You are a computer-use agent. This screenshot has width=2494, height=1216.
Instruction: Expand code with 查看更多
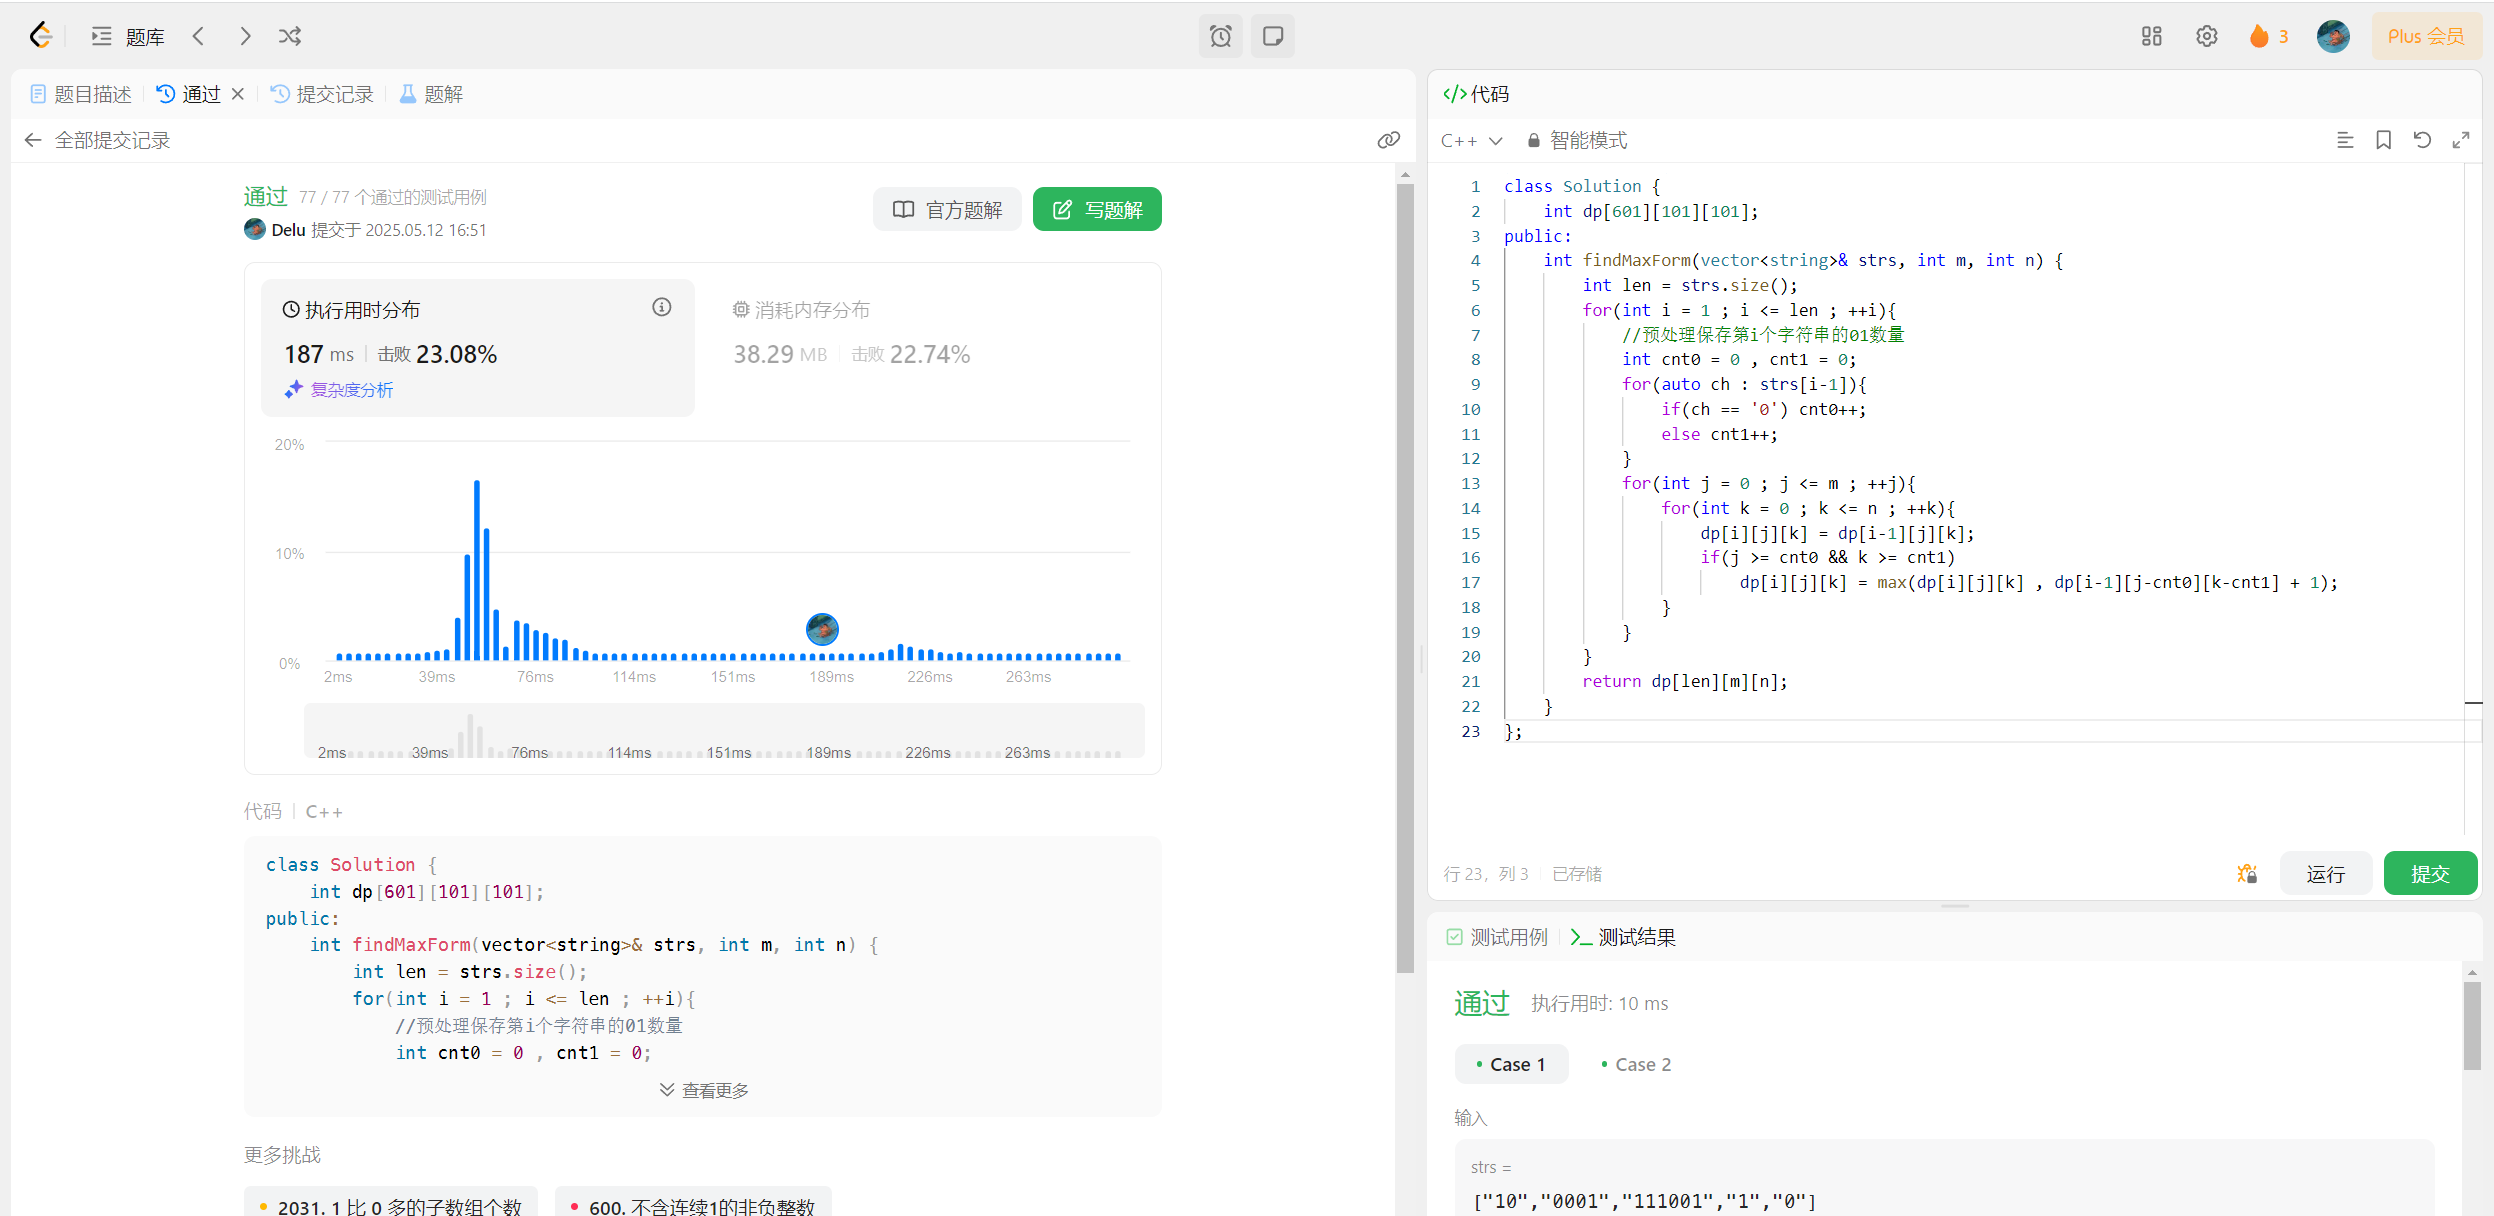[x=704, y=1090]
